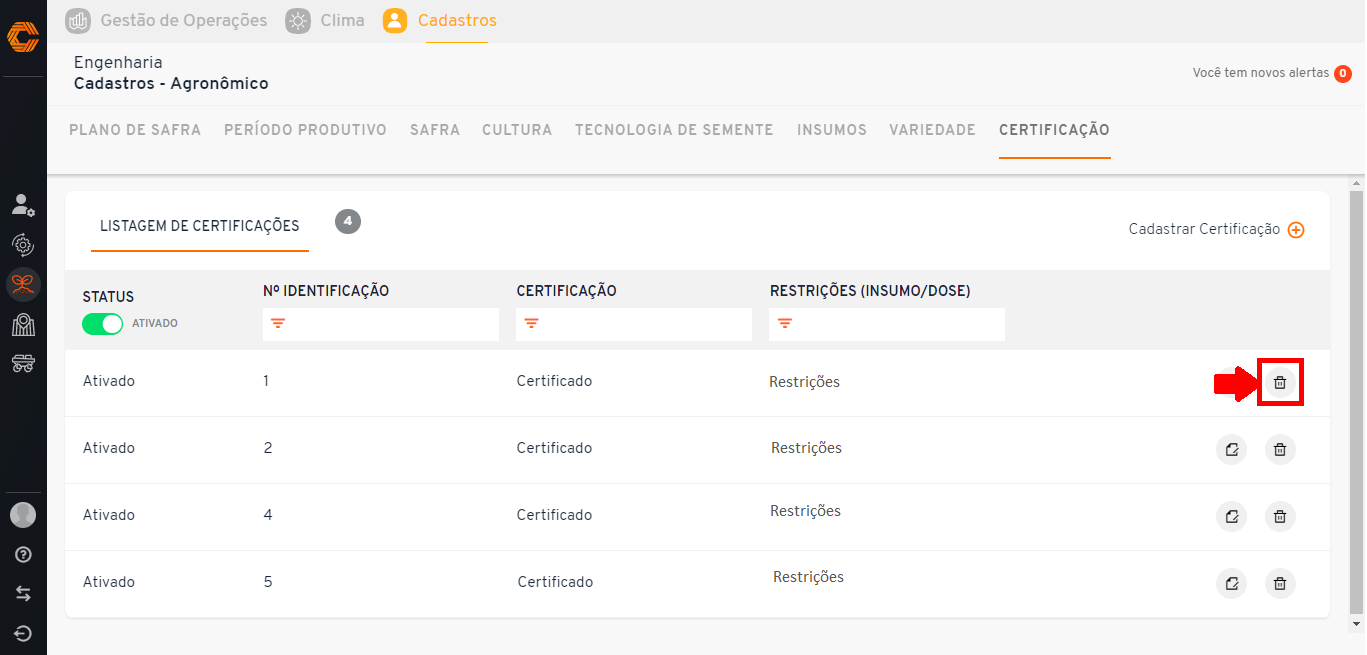1367x655 pixels.
Task: Click filter icon in Nº Identificação field
Action: [278, 324]
